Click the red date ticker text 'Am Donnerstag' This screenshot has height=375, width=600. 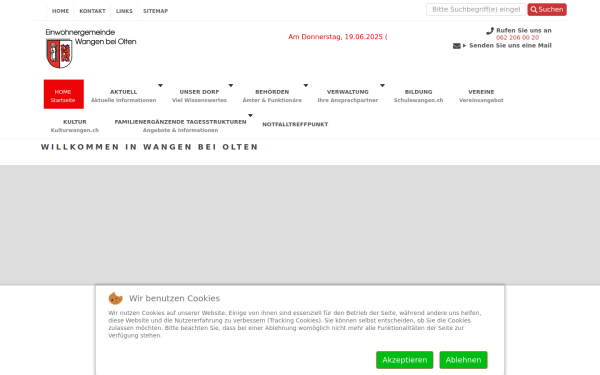[338, 37]
